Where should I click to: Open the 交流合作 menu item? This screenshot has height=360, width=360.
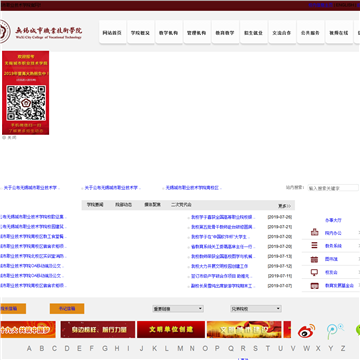click(282, 33)
